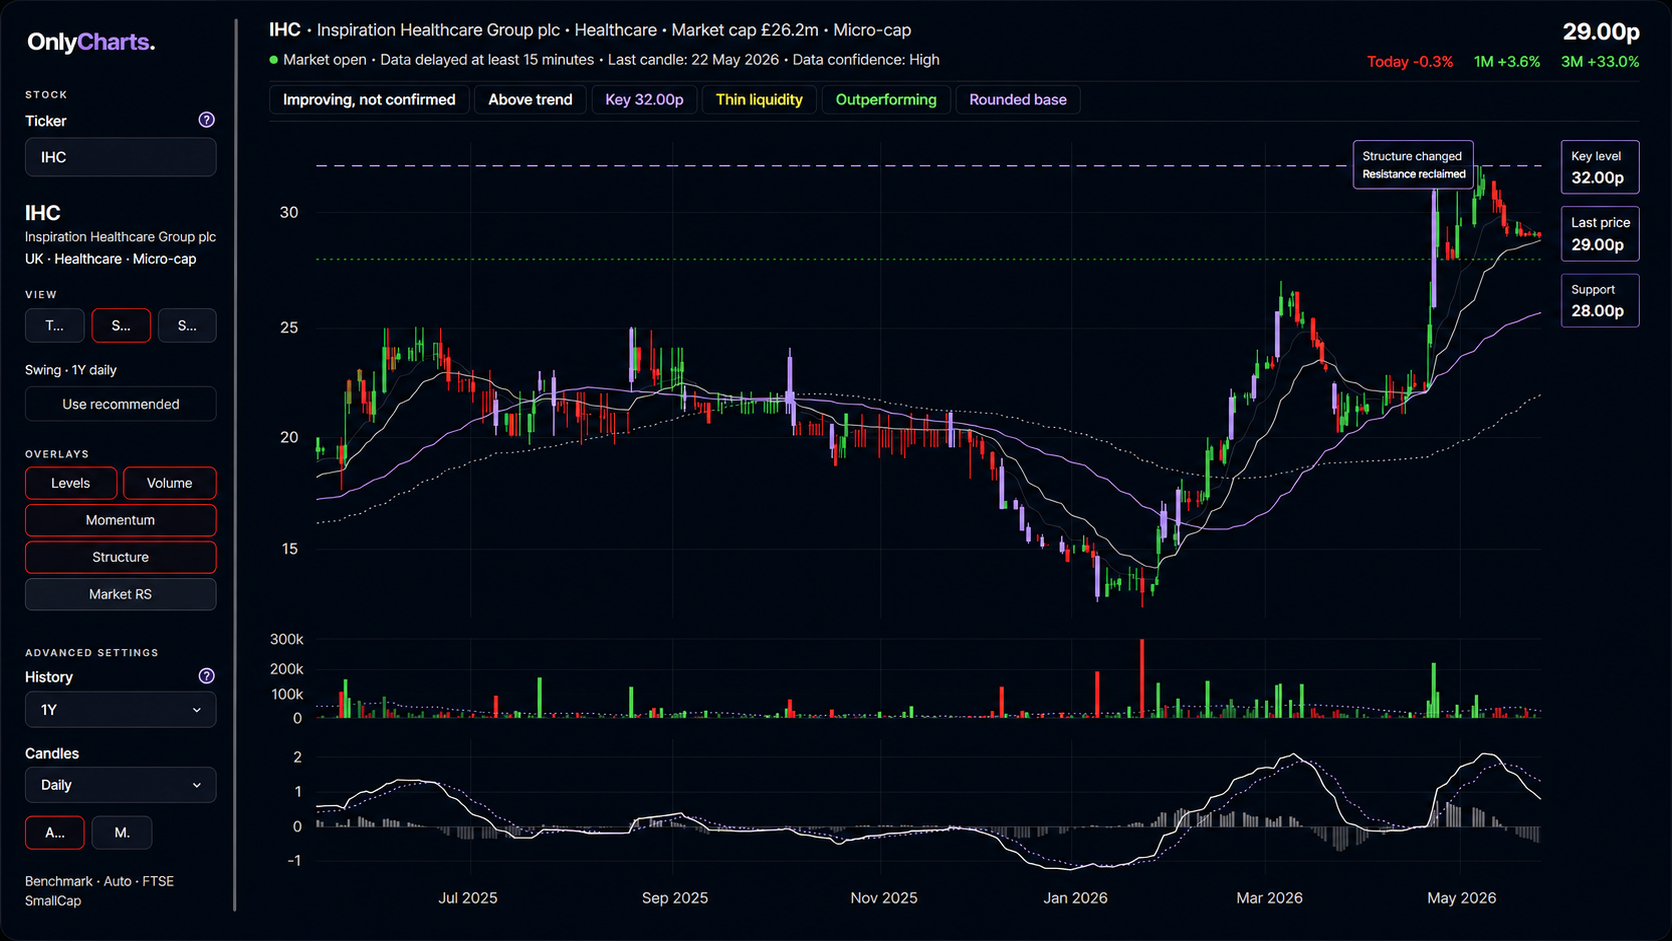This screenshot has width=1672, height=941.
Task: Open the History 1Y dropdown
Action: click(121, 709)
